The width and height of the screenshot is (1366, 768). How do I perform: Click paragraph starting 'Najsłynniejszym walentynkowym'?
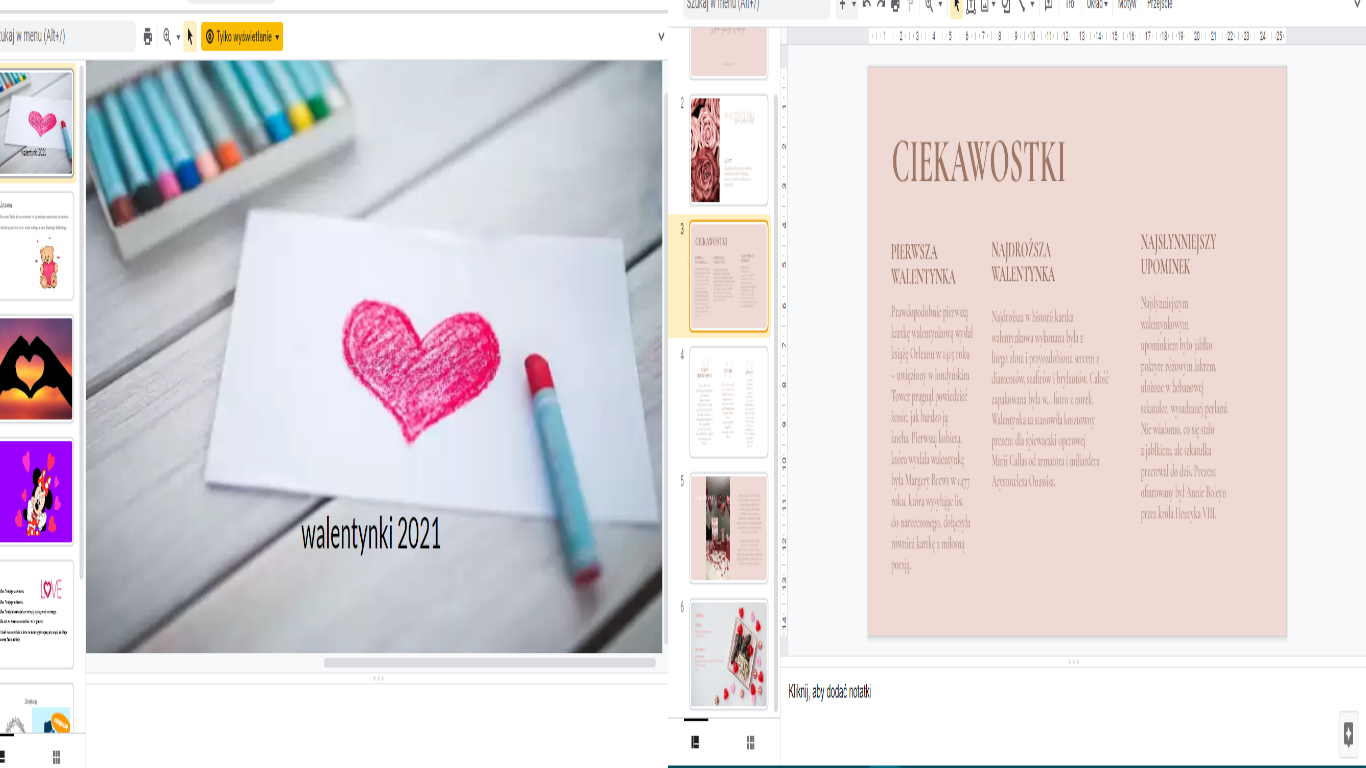pos(1184,408)
